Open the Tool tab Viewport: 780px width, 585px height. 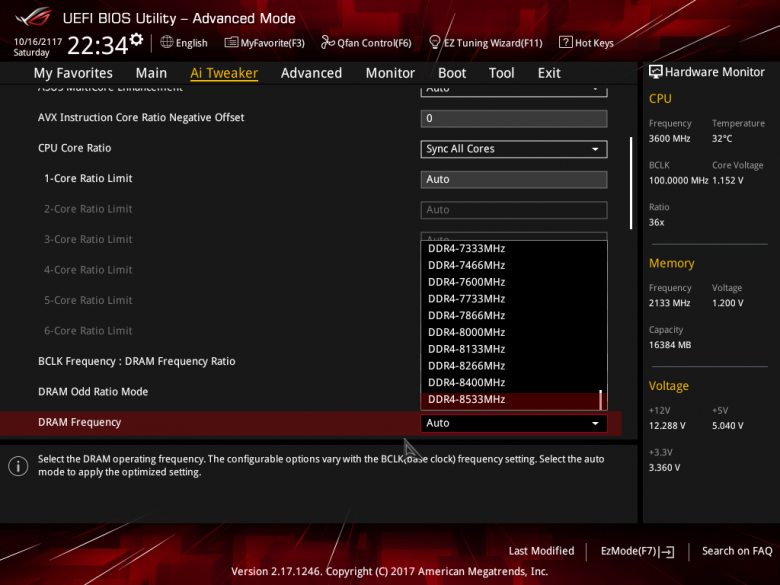501,73
